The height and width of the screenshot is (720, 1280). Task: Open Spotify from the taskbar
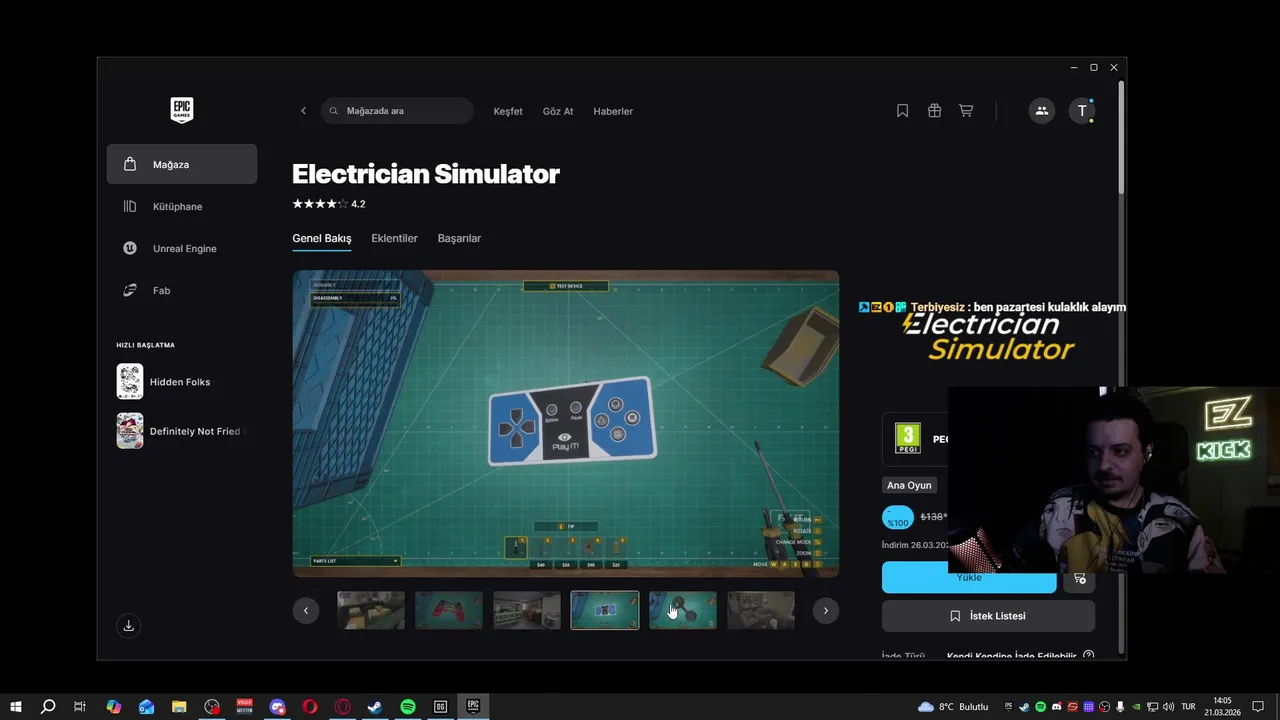(x=408, y=707)
